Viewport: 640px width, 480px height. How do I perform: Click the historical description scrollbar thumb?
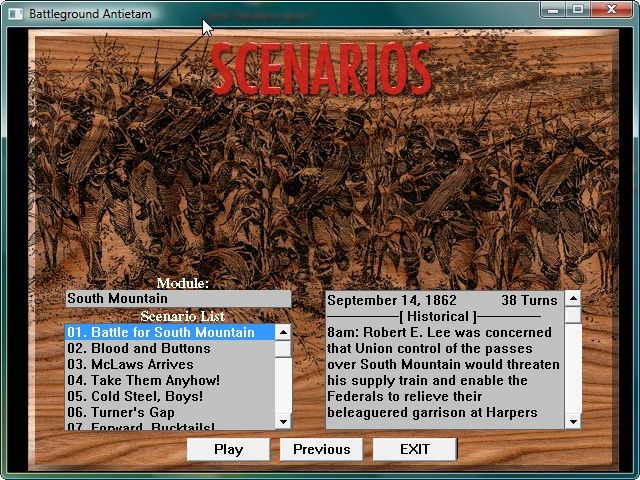(573, 315)
